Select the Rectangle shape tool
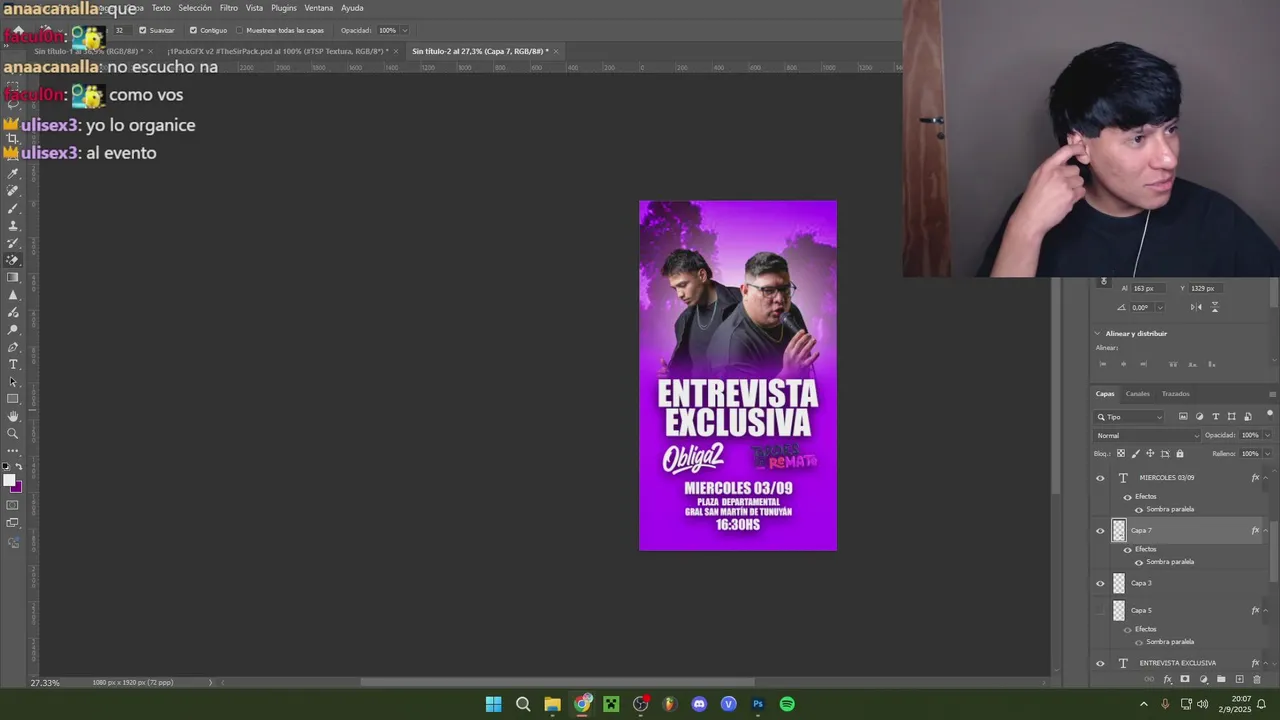 13,398
